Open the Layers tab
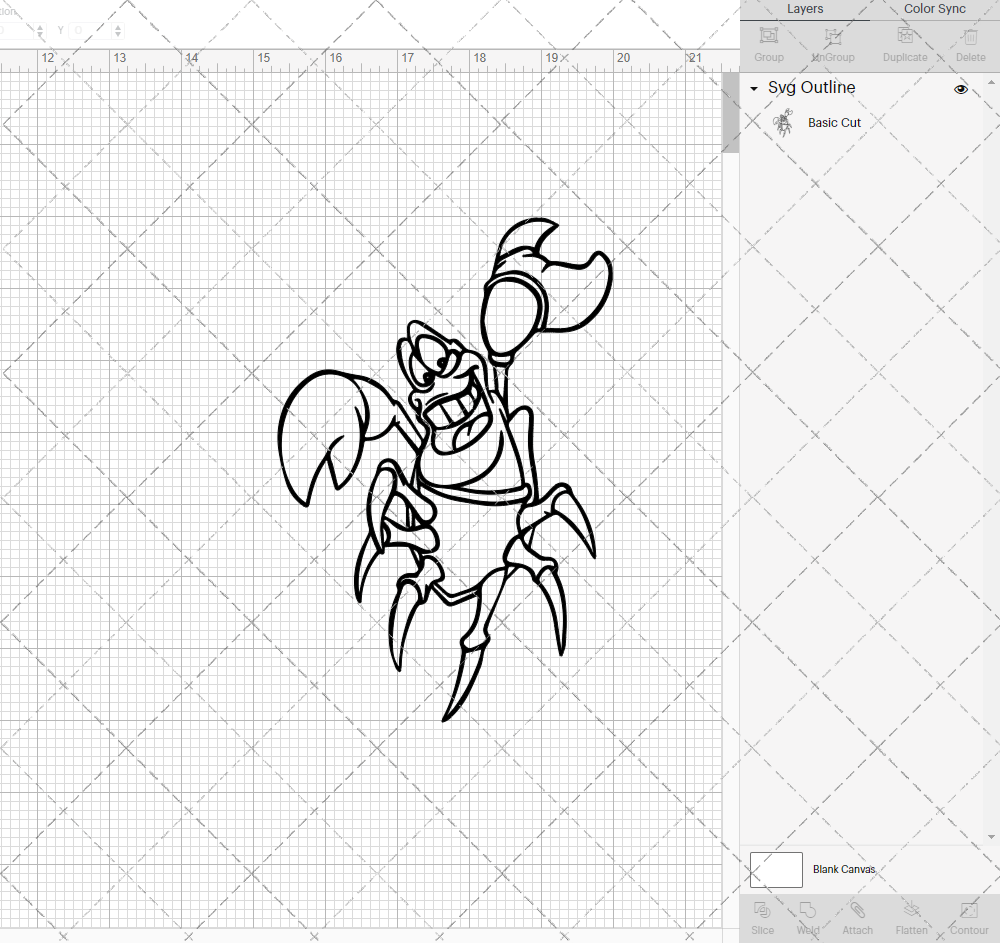This screenshot has width=1000, height=943. coord(805,9)
